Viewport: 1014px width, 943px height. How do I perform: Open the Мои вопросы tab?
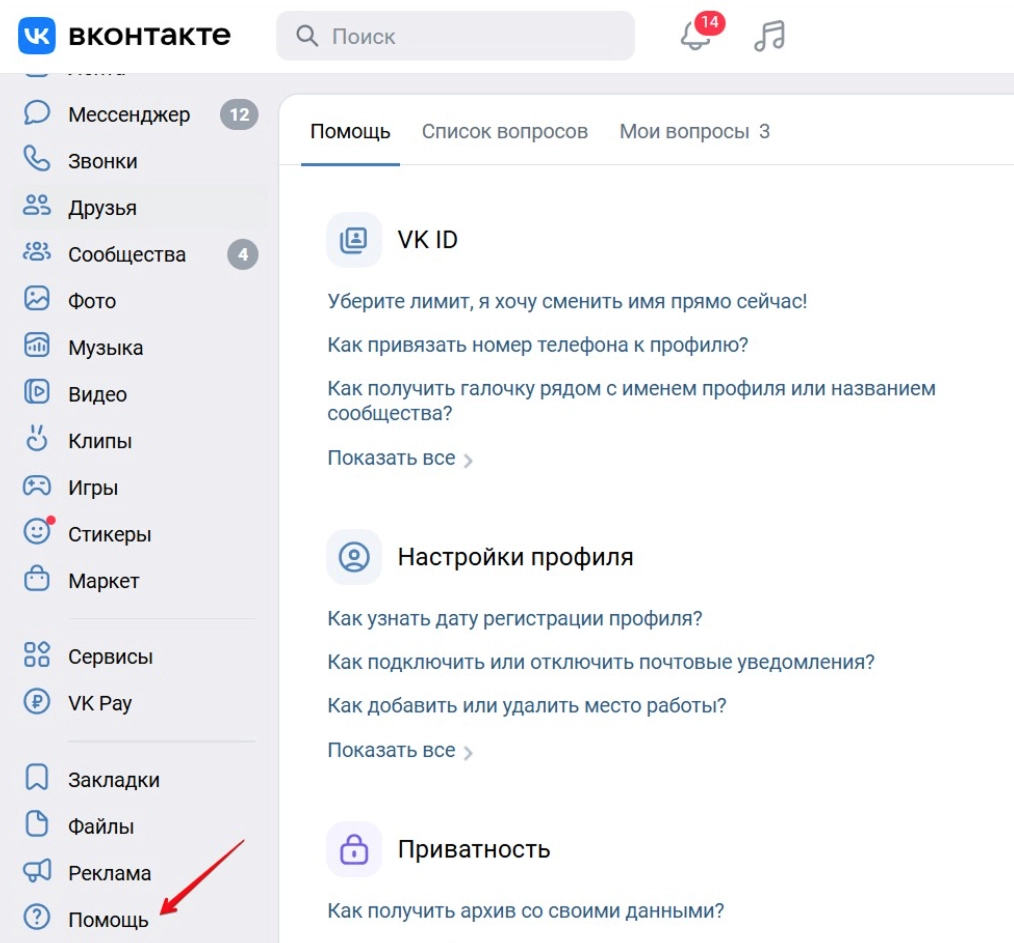coord(695,131)
